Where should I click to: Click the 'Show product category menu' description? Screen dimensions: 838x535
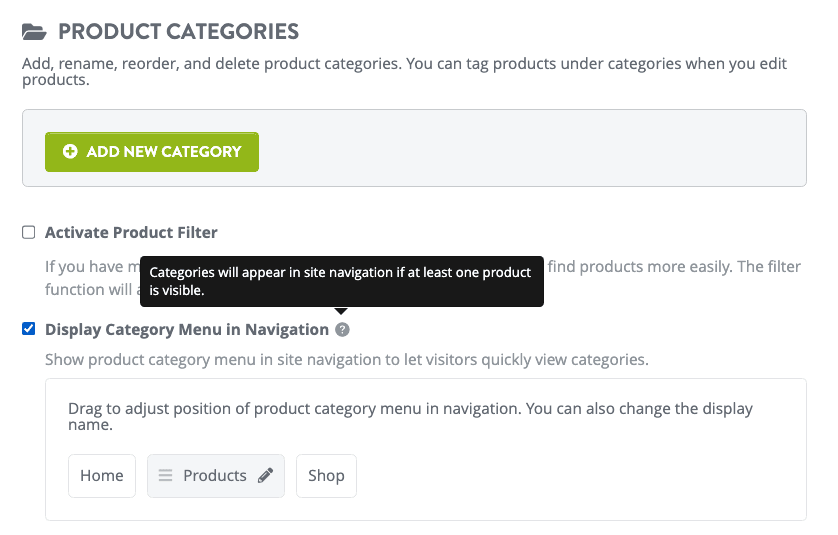pyautogui.click(x=346, y=360)
